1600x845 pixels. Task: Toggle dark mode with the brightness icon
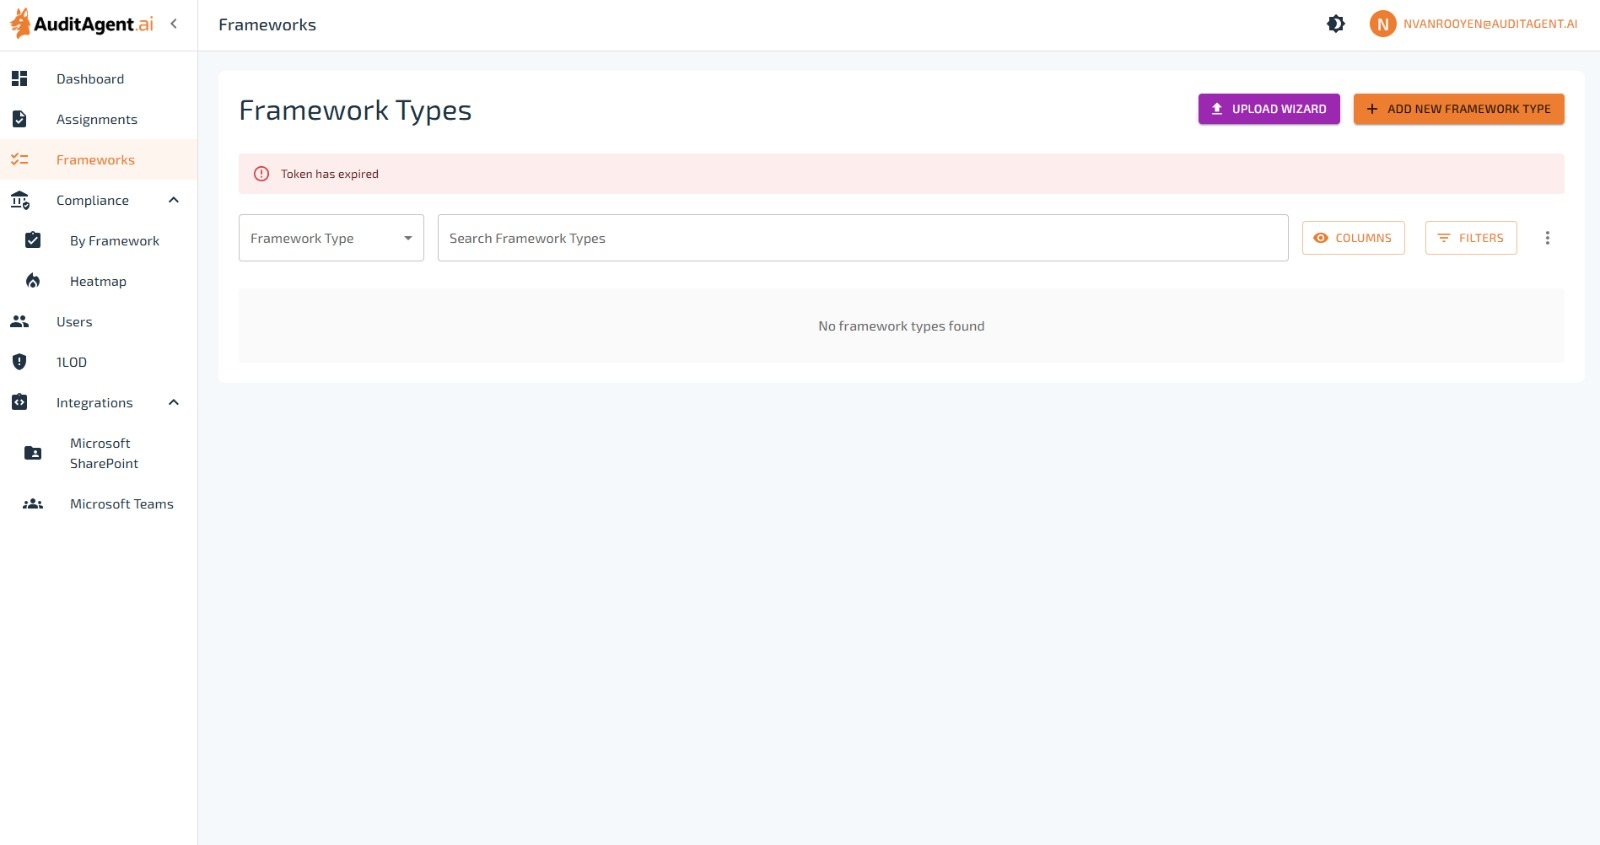tap(1335, 24)
